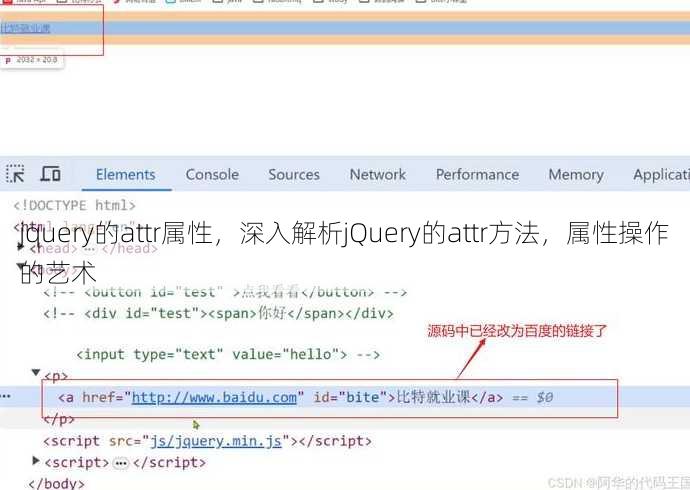Switch to the Elements tab

click(x=126, y=175)
